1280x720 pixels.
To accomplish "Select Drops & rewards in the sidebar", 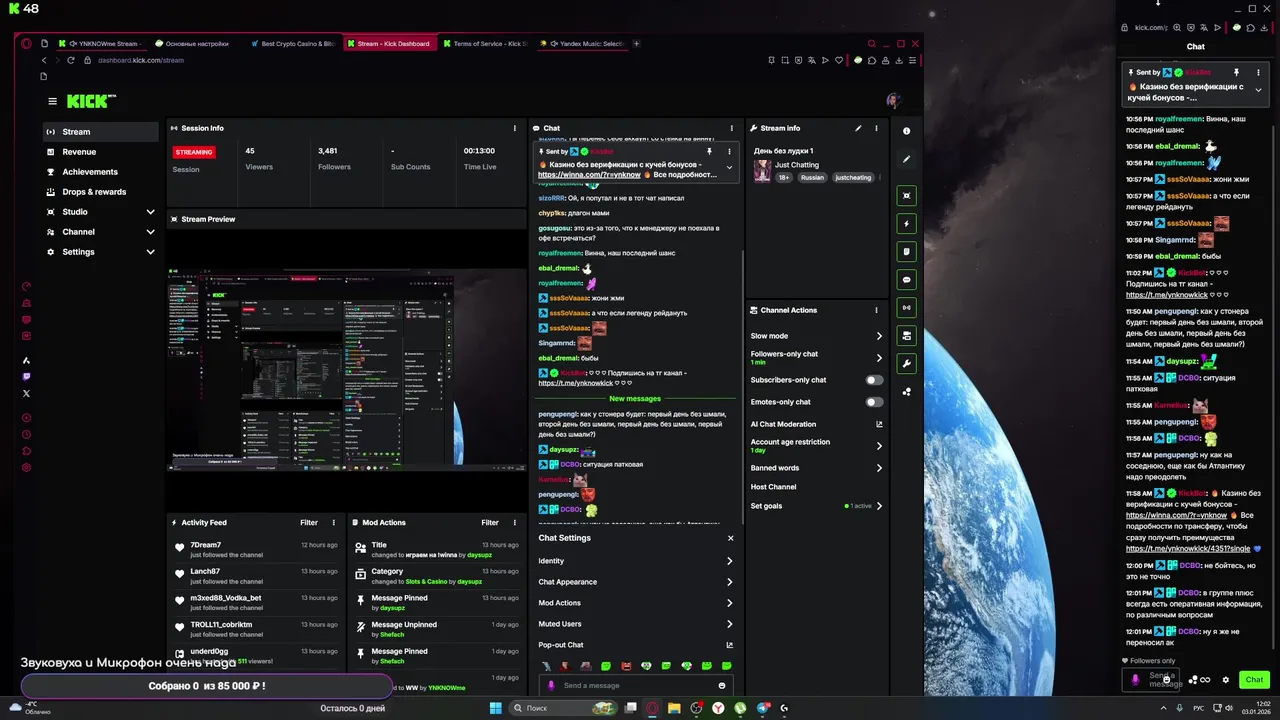I will click(101, 192).
